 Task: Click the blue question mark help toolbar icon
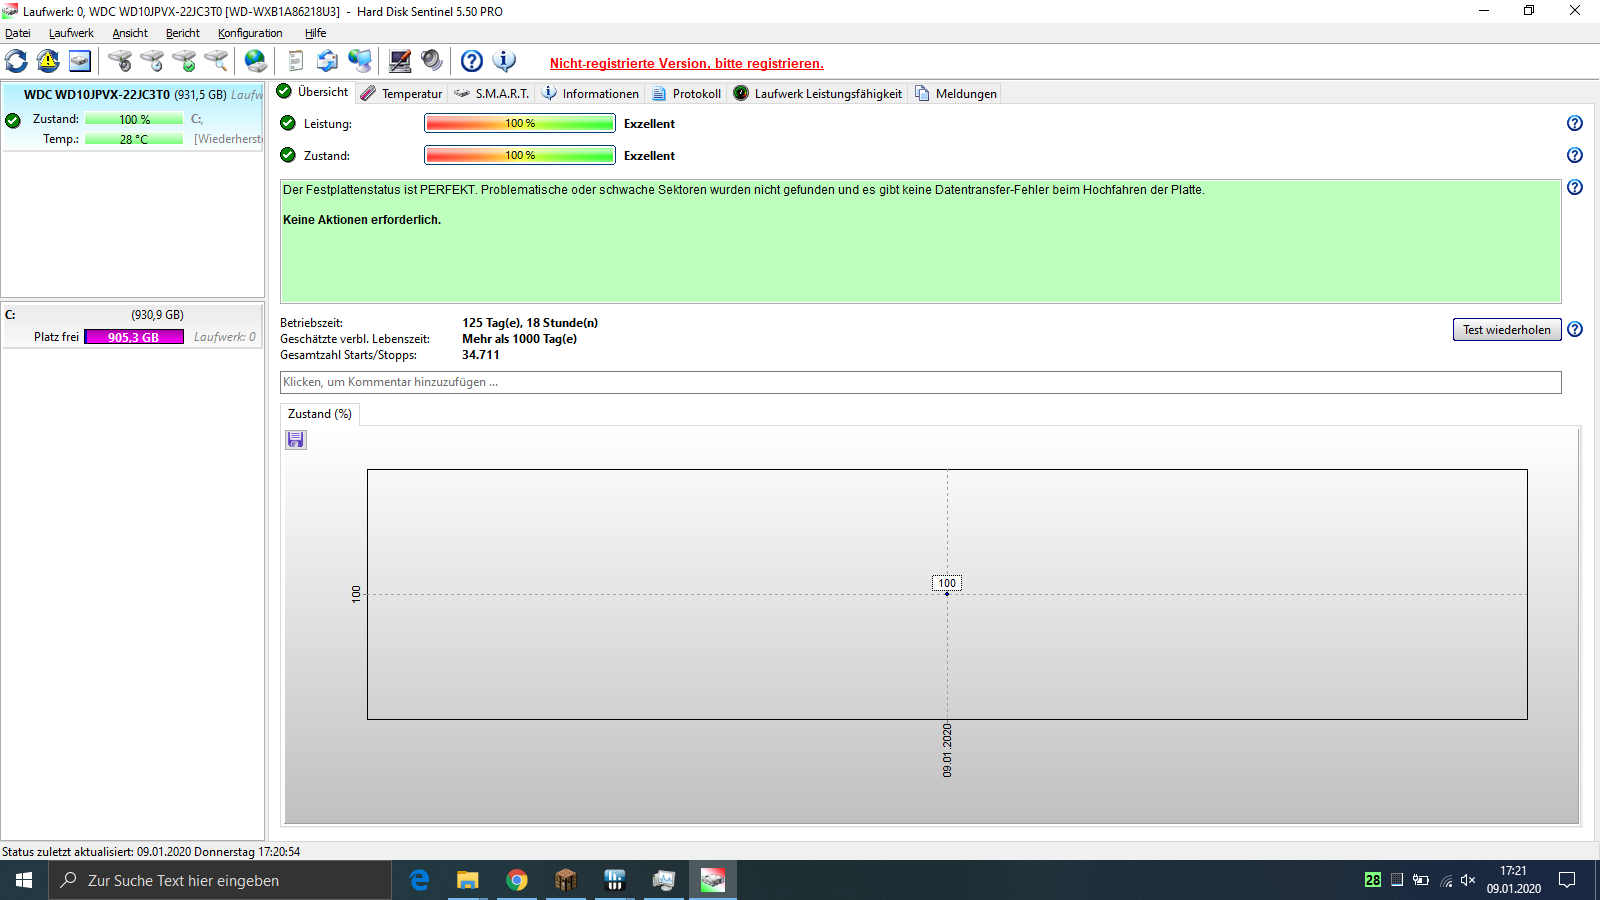pyautogui.click(x=472, y=61)
